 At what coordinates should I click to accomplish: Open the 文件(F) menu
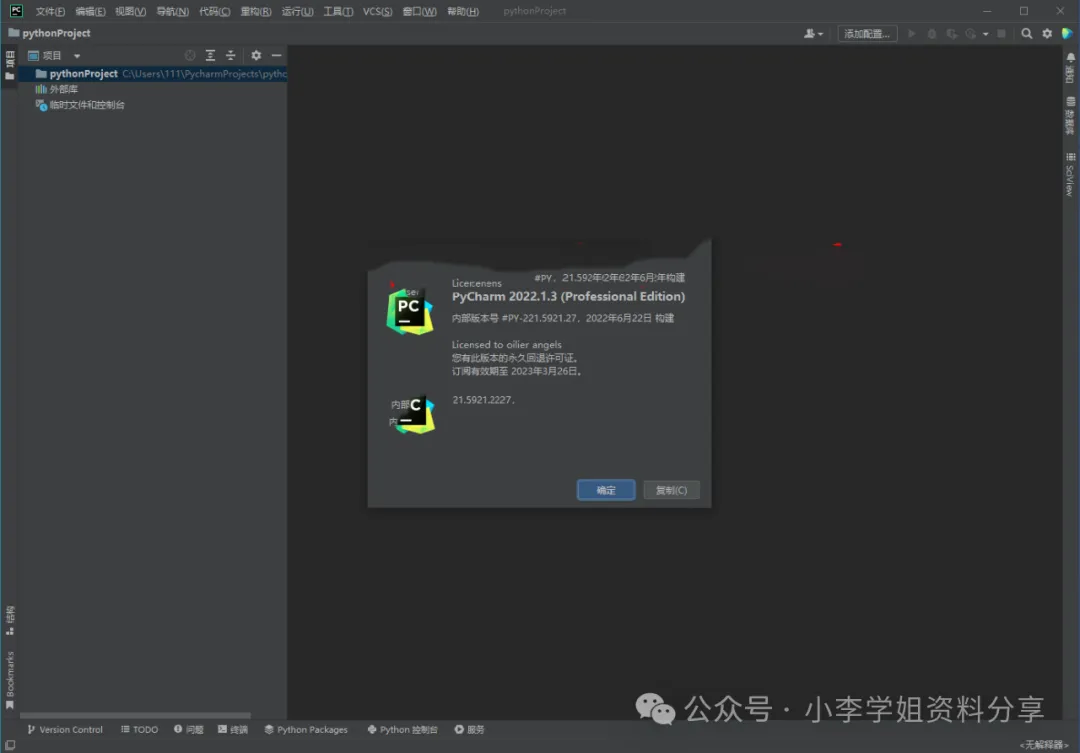coord(50,11)
